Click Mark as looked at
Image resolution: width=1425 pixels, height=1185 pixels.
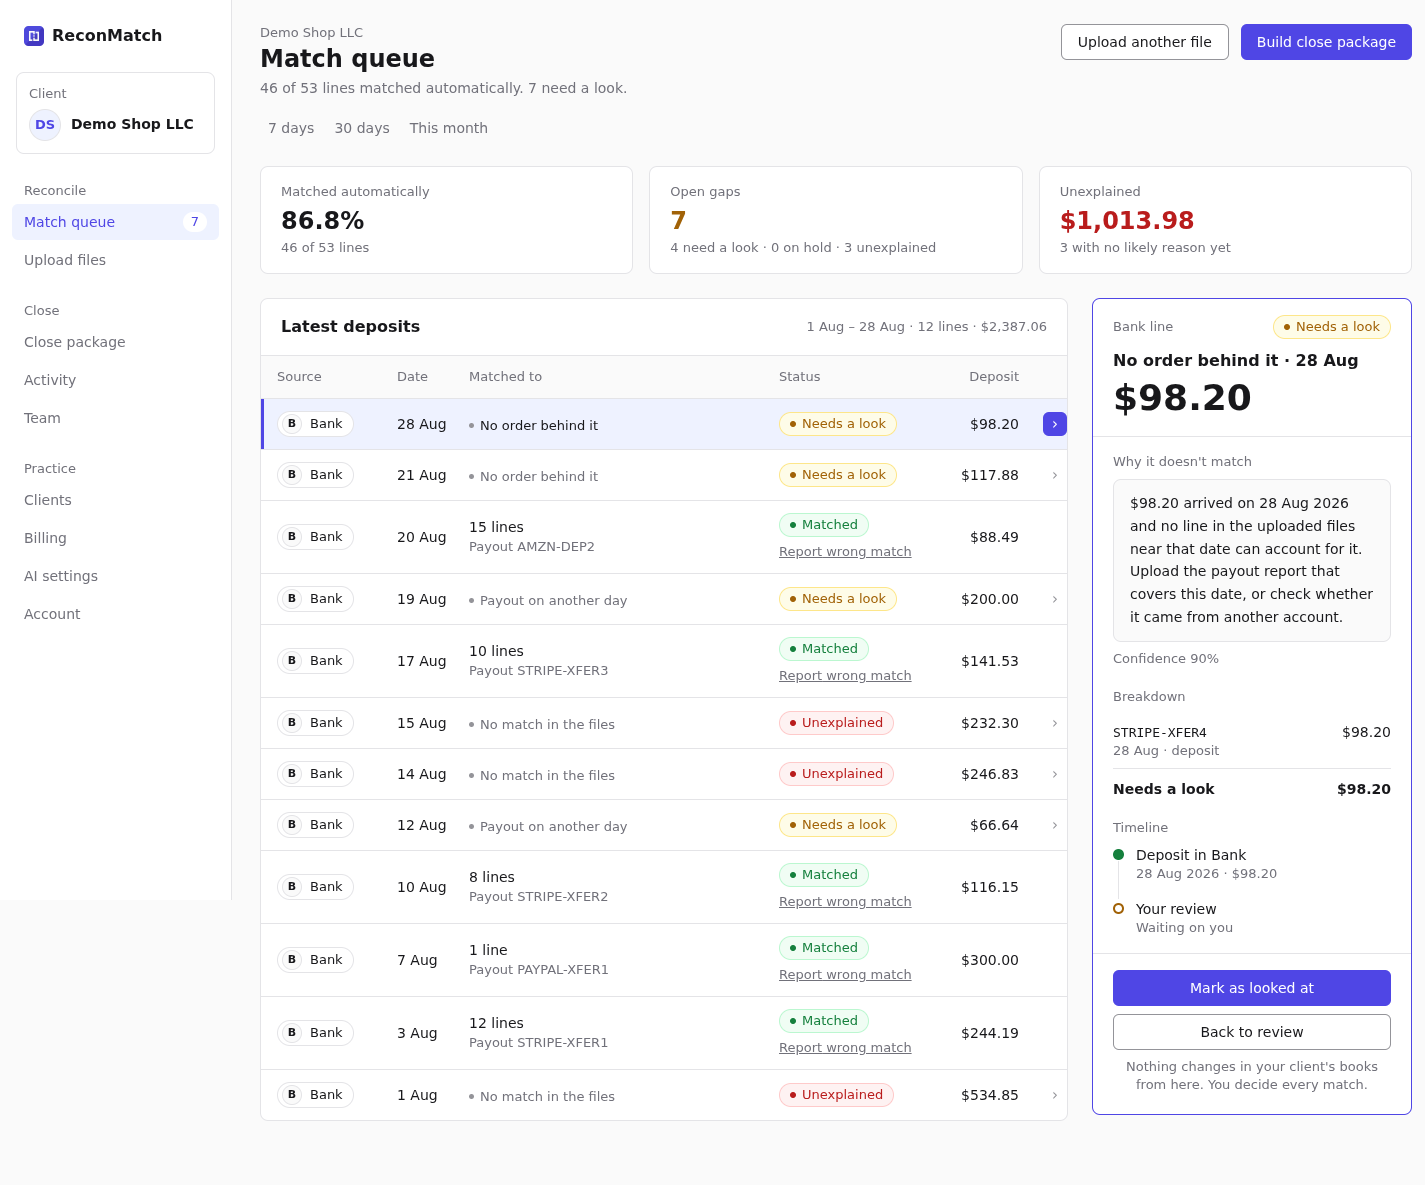click(x=1252, y=988)
